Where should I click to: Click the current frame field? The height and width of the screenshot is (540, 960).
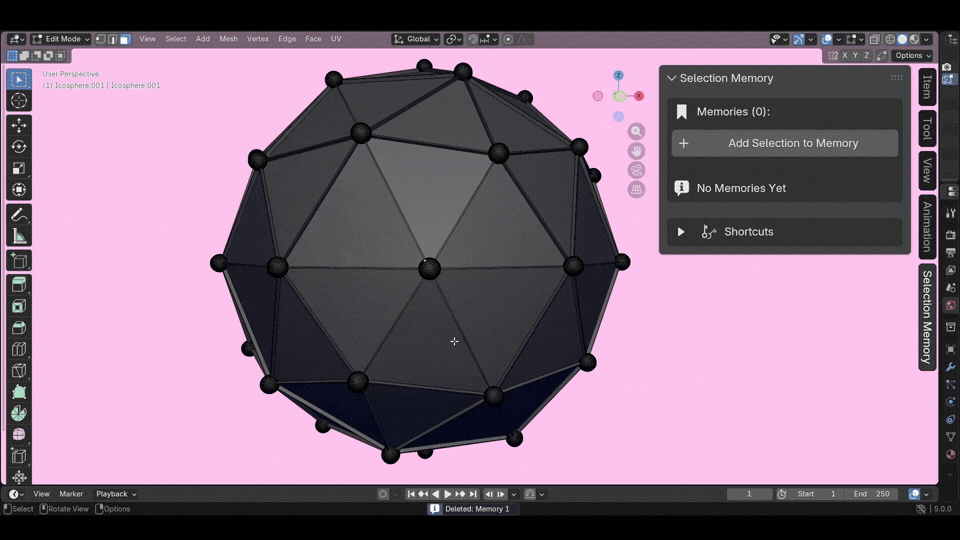click(749, 494)
